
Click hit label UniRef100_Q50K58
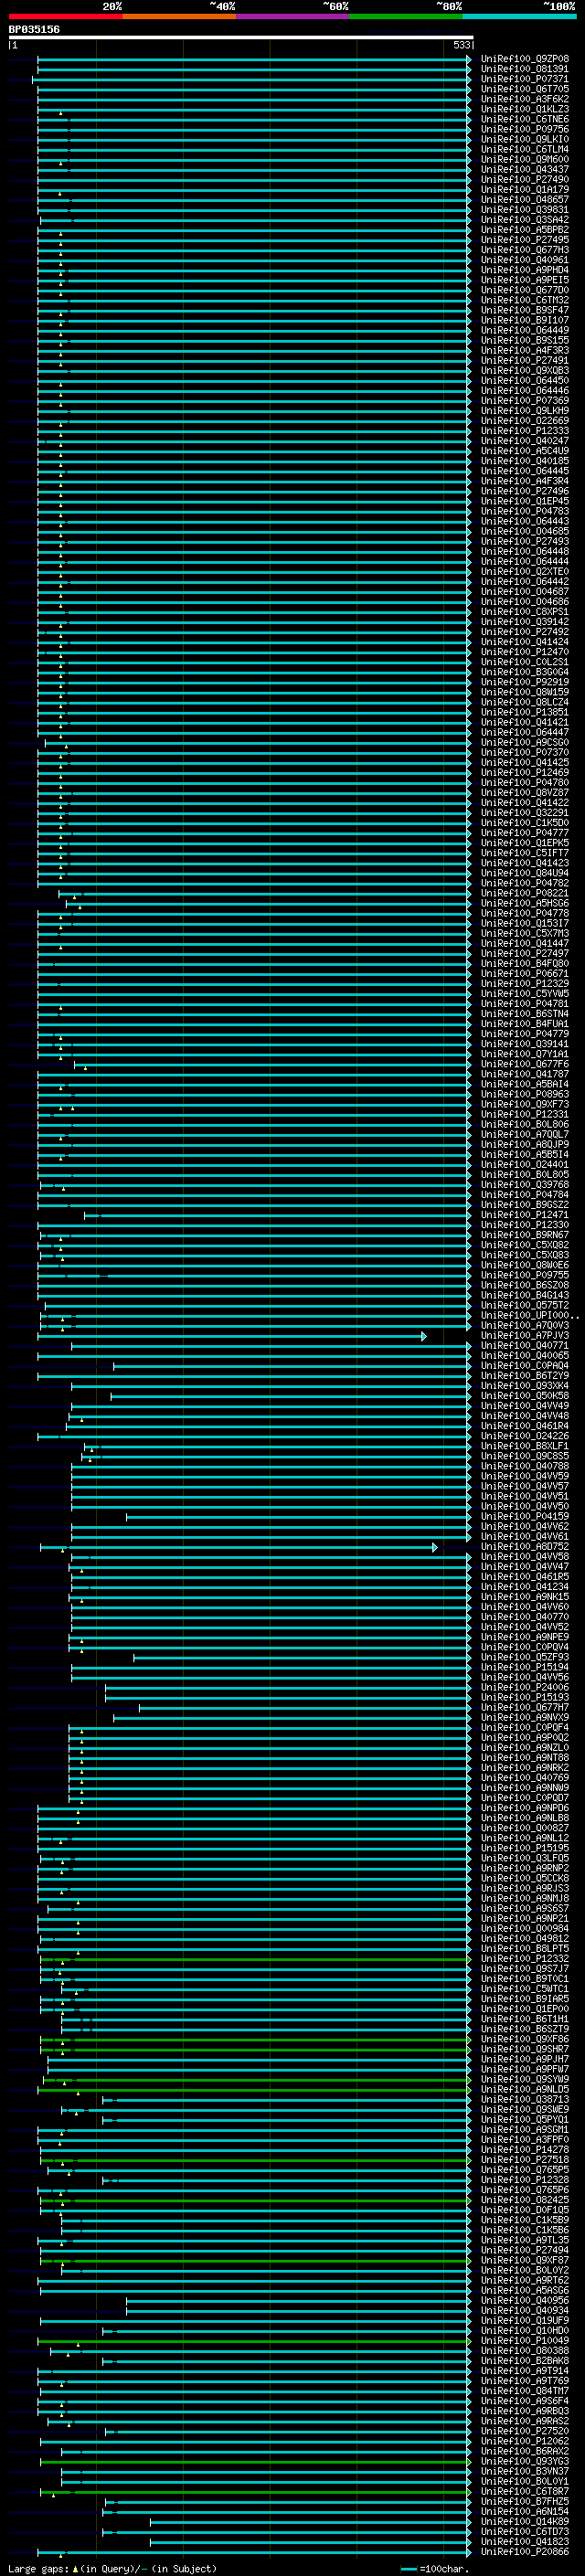(525, 1395)
